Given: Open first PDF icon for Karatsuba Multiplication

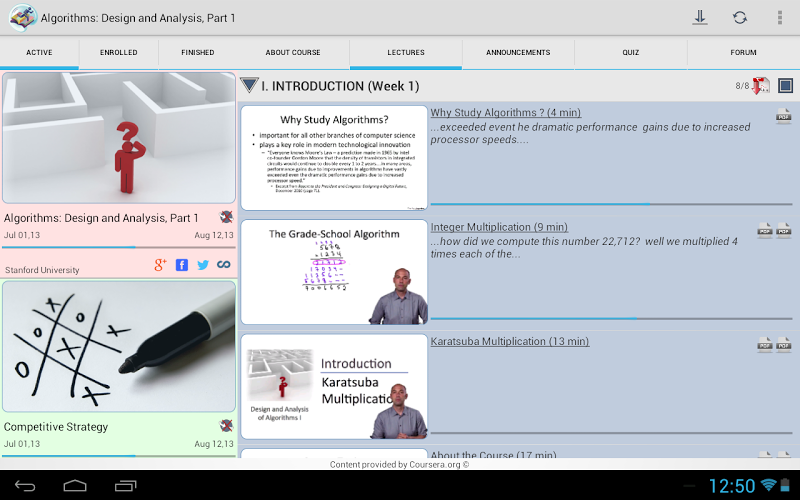Looking at the screenshot, I should tap(764, 345).
